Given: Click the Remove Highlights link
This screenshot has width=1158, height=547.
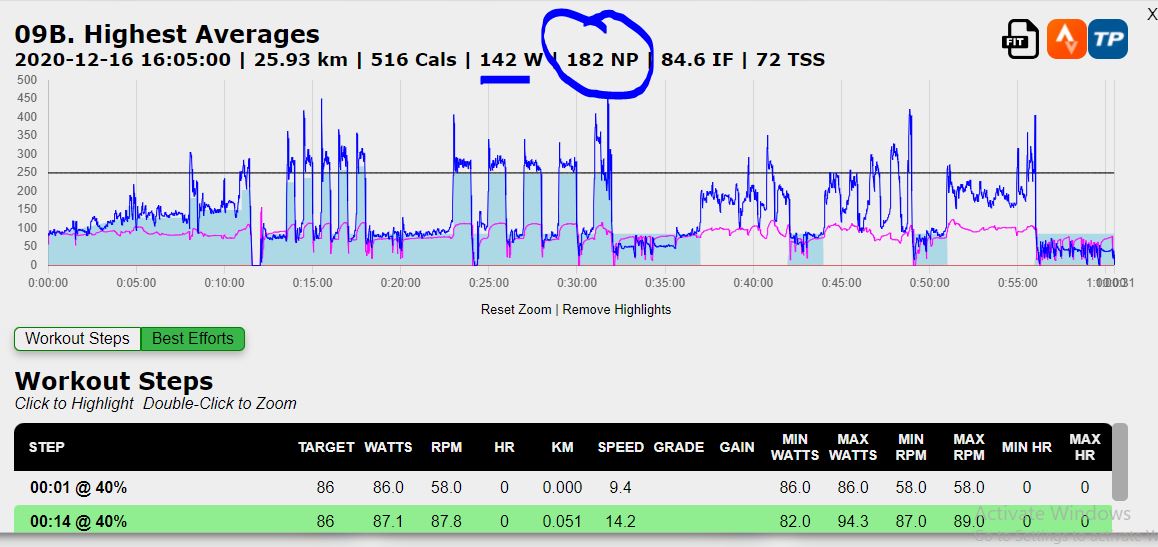Looking at the screenshot, I should [617, 309].
